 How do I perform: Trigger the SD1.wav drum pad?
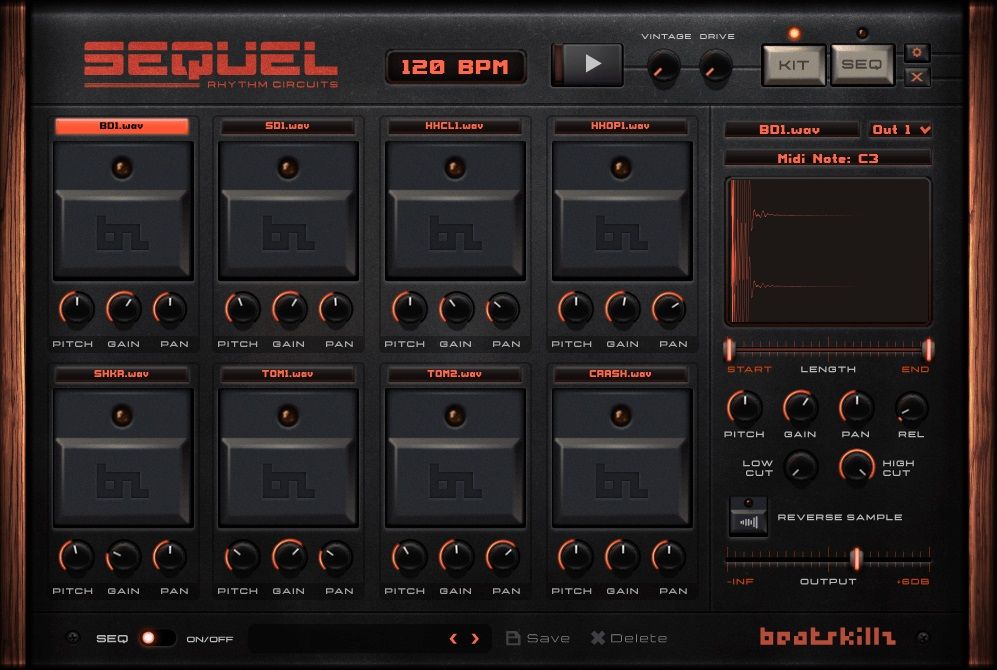[x=288, y=211]
